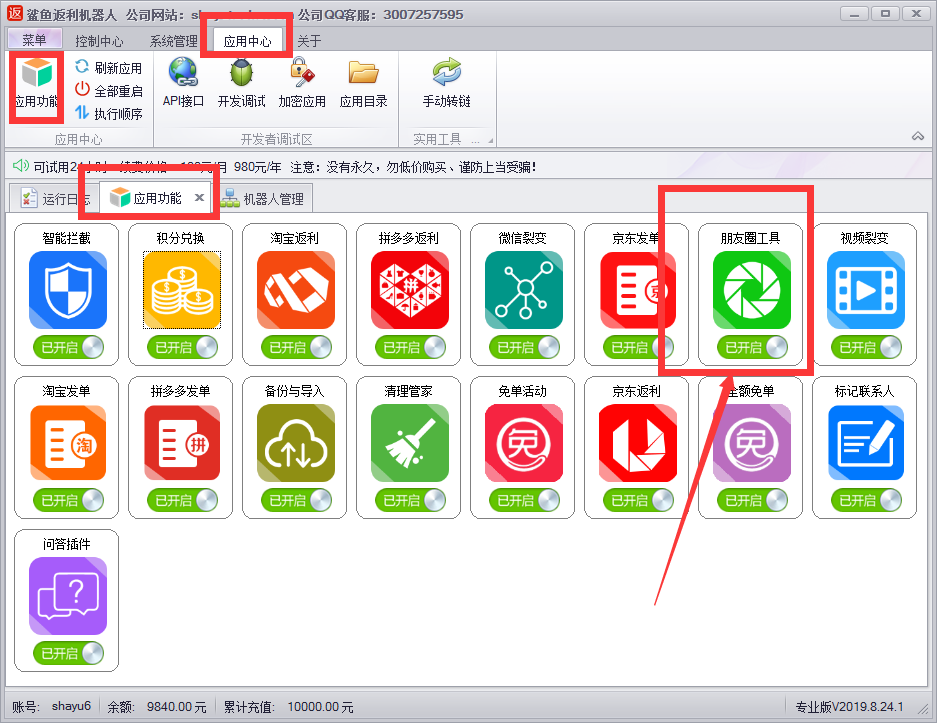Open the 淘宝返利 app icon

[x=296, y=290]
